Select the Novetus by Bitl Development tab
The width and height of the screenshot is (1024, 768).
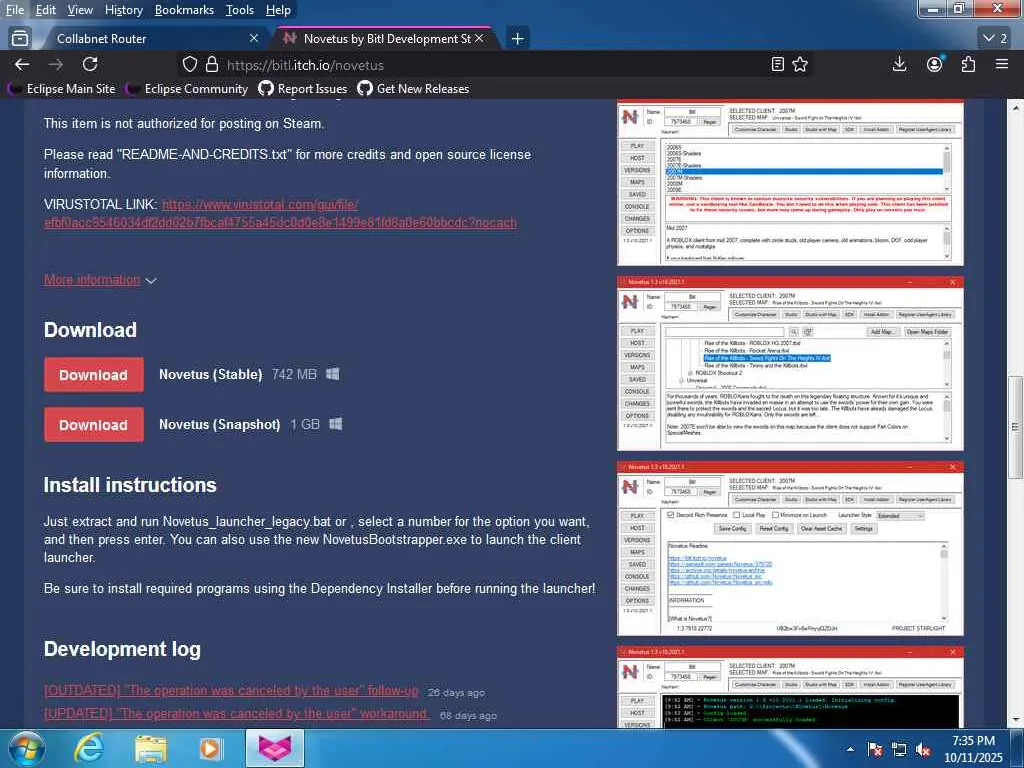click(x=385, y=39)
